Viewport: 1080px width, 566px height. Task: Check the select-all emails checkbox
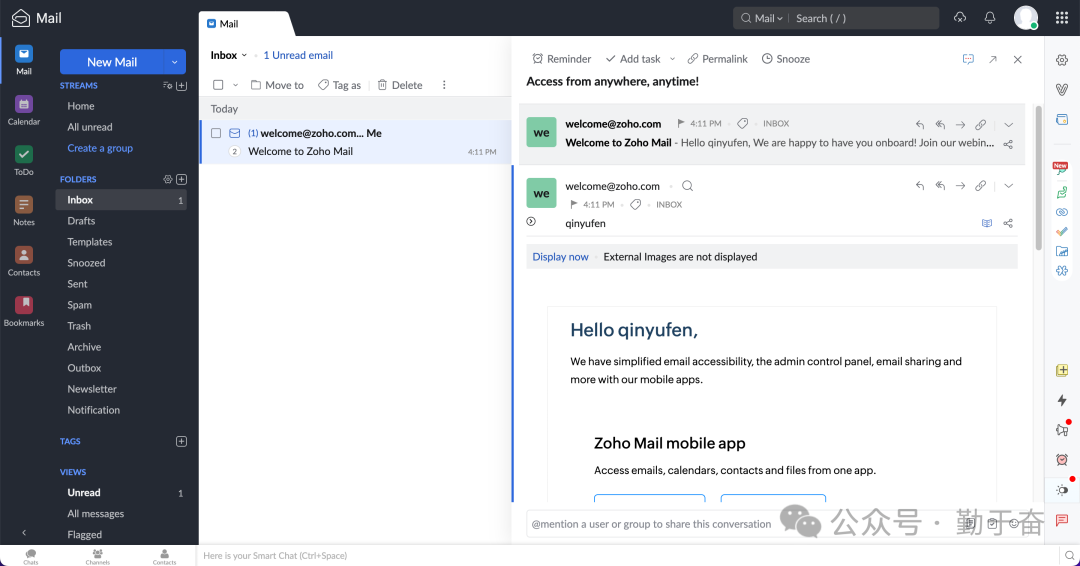pyautogui.click(x=218, y=85)
